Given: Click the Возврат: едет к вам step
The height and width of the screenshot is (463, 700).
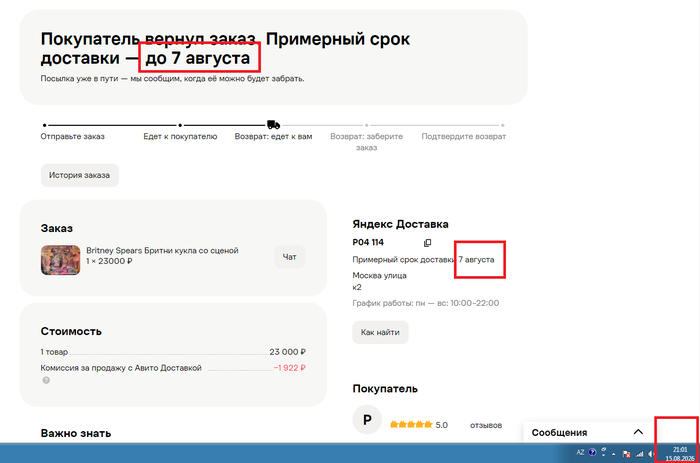Looking at the screenshot, I should (273, 137).
